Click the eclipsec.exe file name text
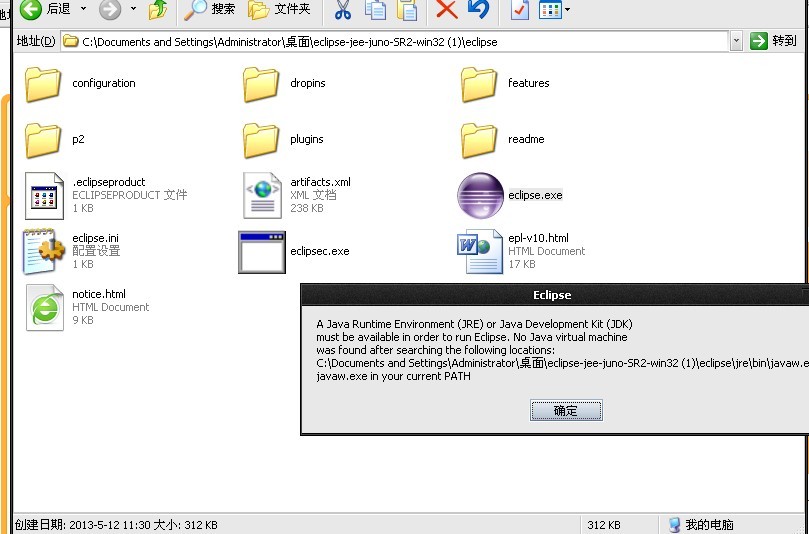This screenshot has height=534, width=809. 319,252
